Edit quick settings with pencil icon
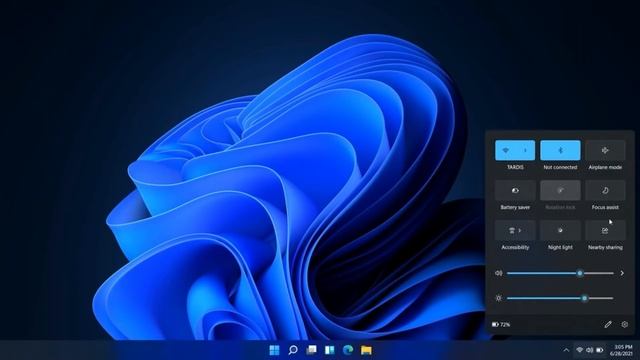This screenshot has width=640, height=360. click(x=608, y=324)
